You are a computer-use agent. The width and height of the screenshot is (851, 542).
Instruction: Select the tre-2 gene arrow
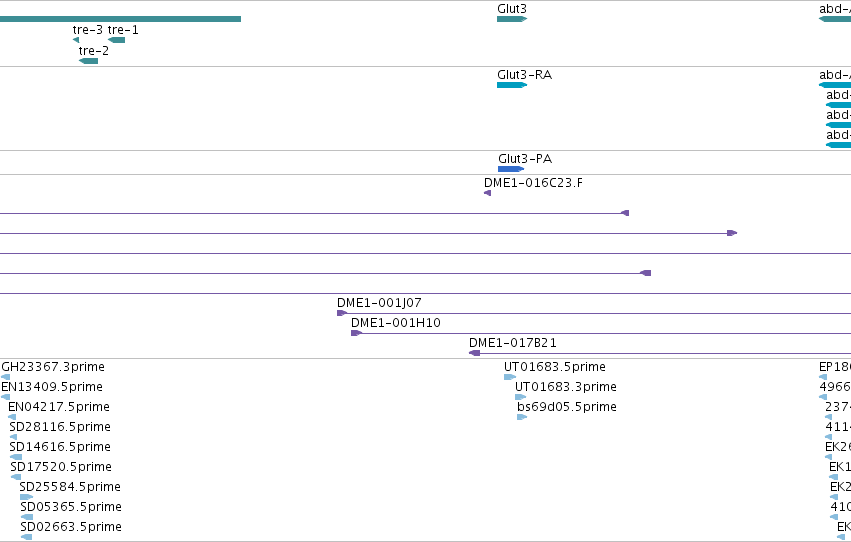(x=88, y=61)
